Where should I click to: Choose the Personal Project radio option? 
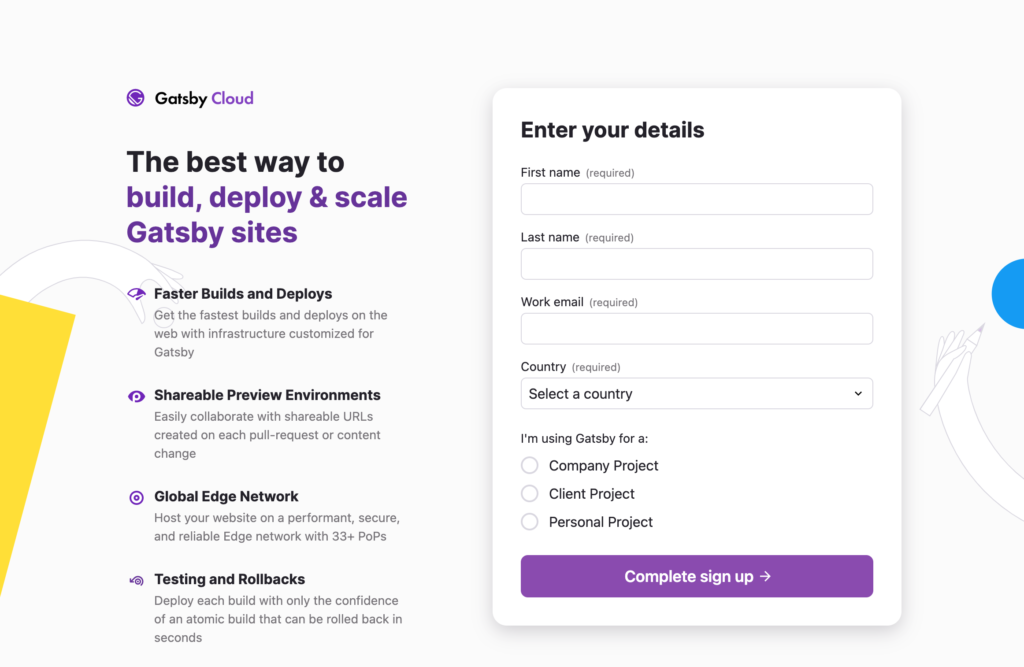pyautogui.click(x=530, y=521)
